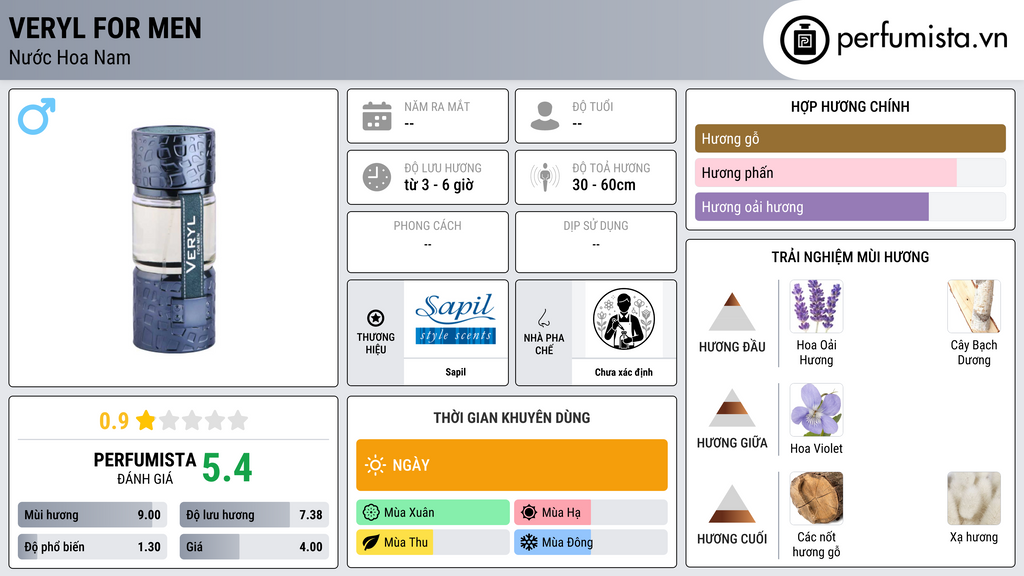Click the Độ lưu hương 7.38 score bar
This screenshot has height=576, width=1024.
254,515
